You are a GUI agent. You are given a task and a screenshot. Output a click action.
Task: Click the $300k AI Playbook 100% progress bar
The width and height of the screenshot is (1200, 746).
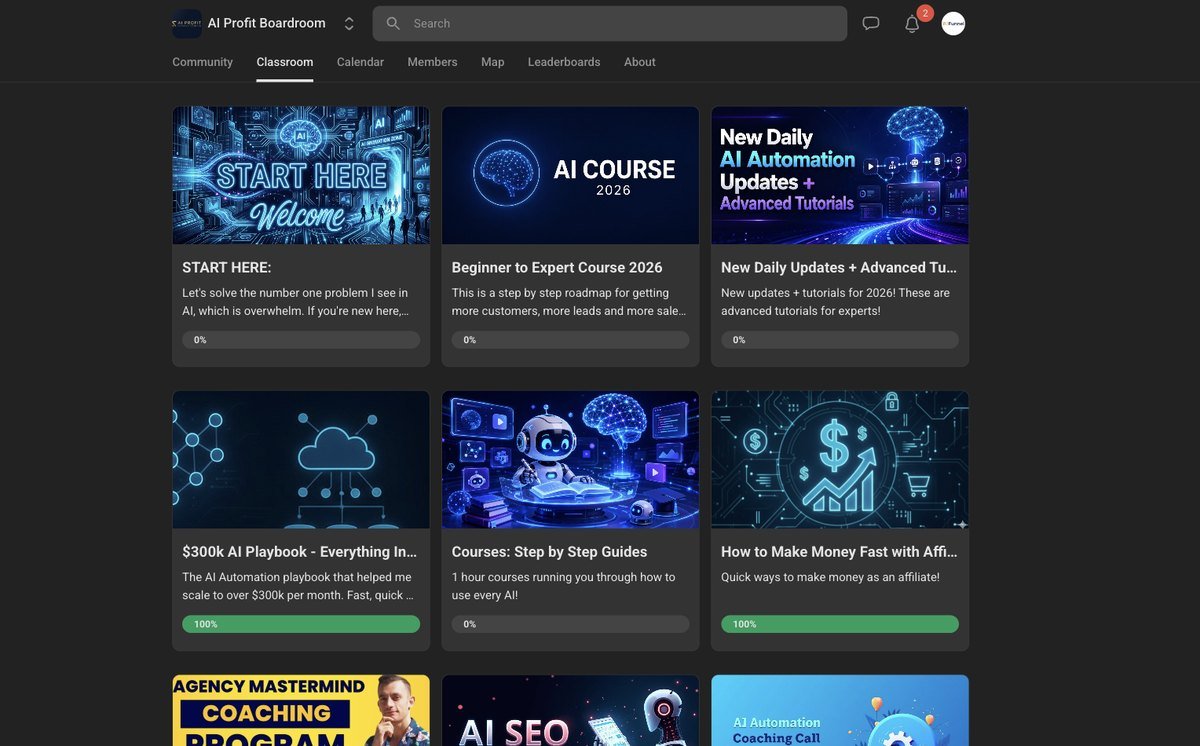click(301, 624)
